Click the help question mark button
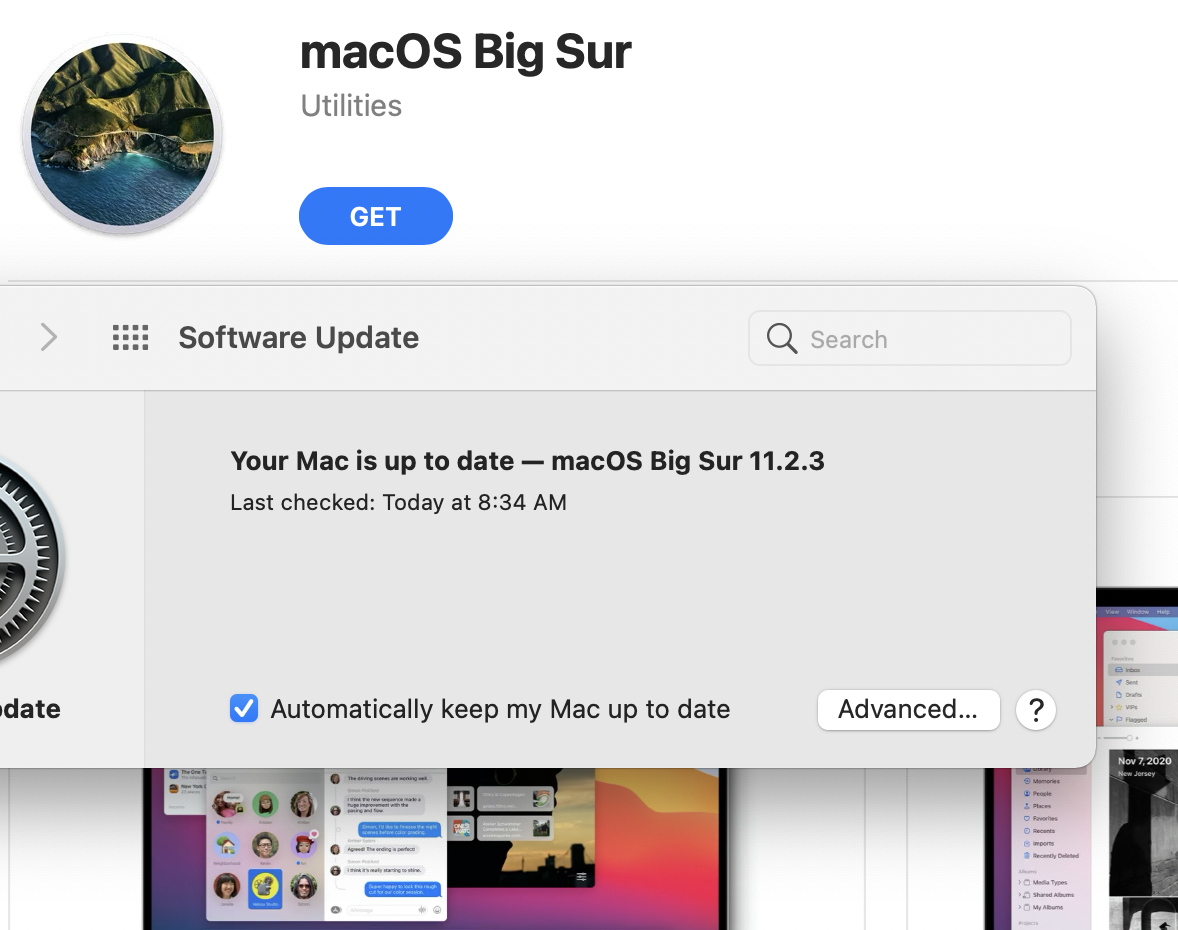The height and width of the screenshot is (930, 1178). [1036, 710]
